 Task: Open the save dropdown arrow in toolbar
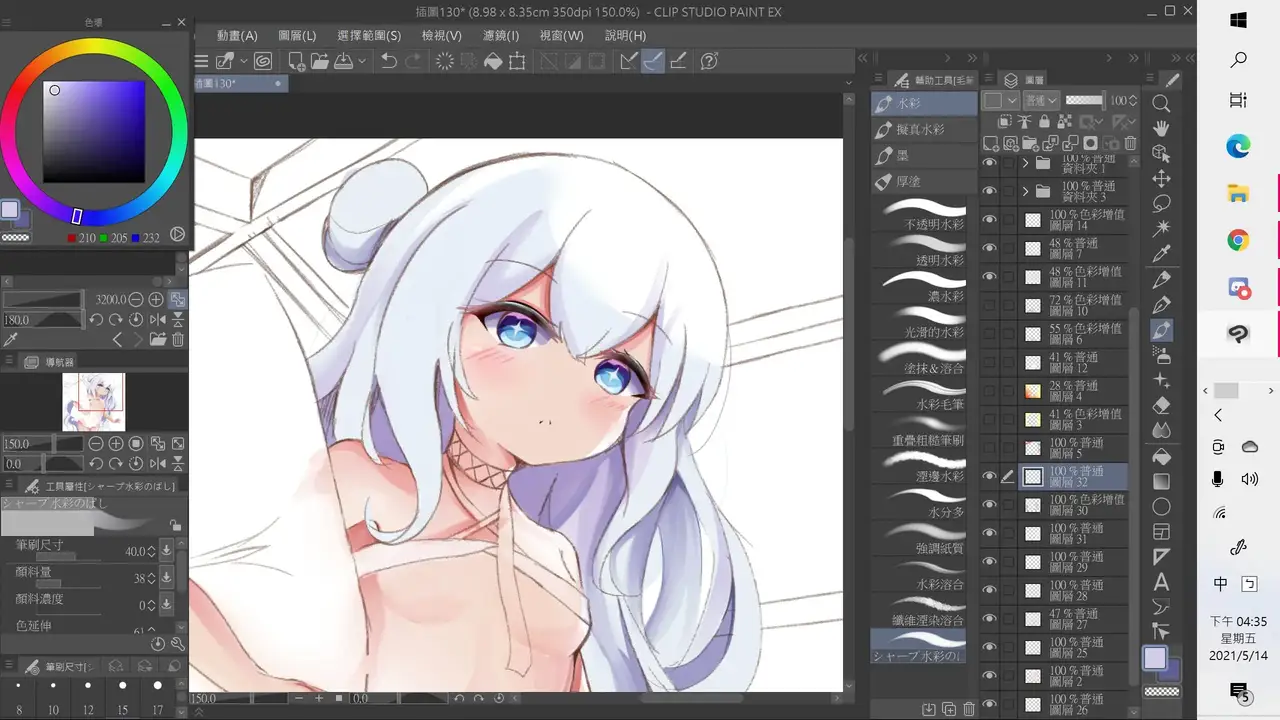pyautogui.click(x=362, y=62)
